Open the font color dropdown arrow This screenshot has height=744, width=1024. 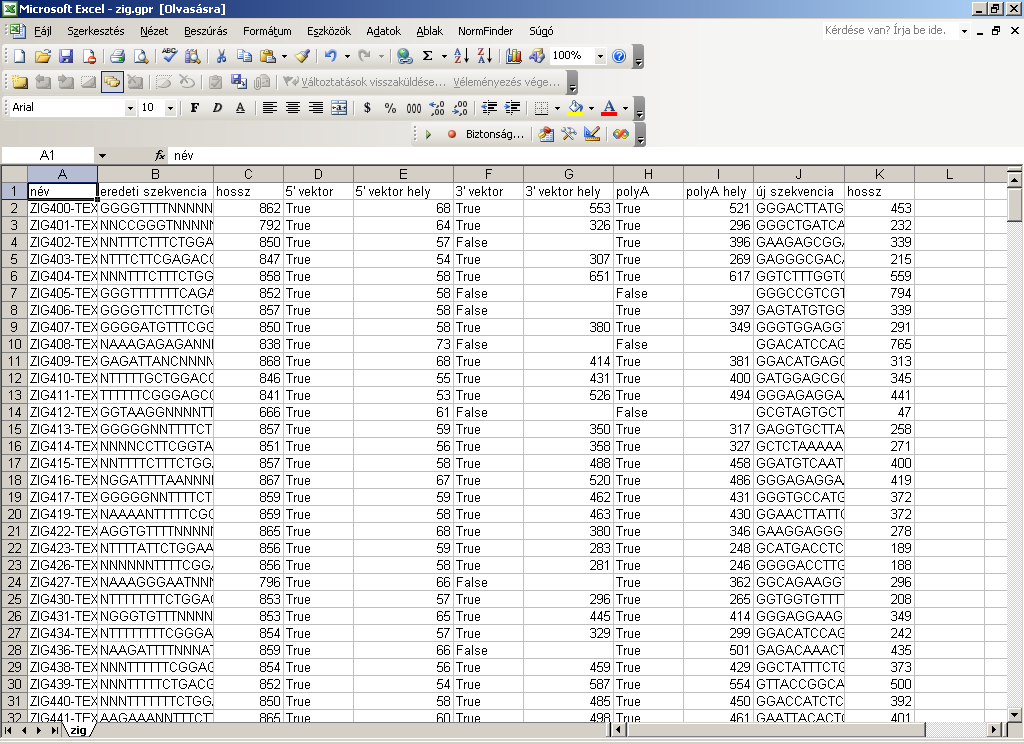(625, 108)
